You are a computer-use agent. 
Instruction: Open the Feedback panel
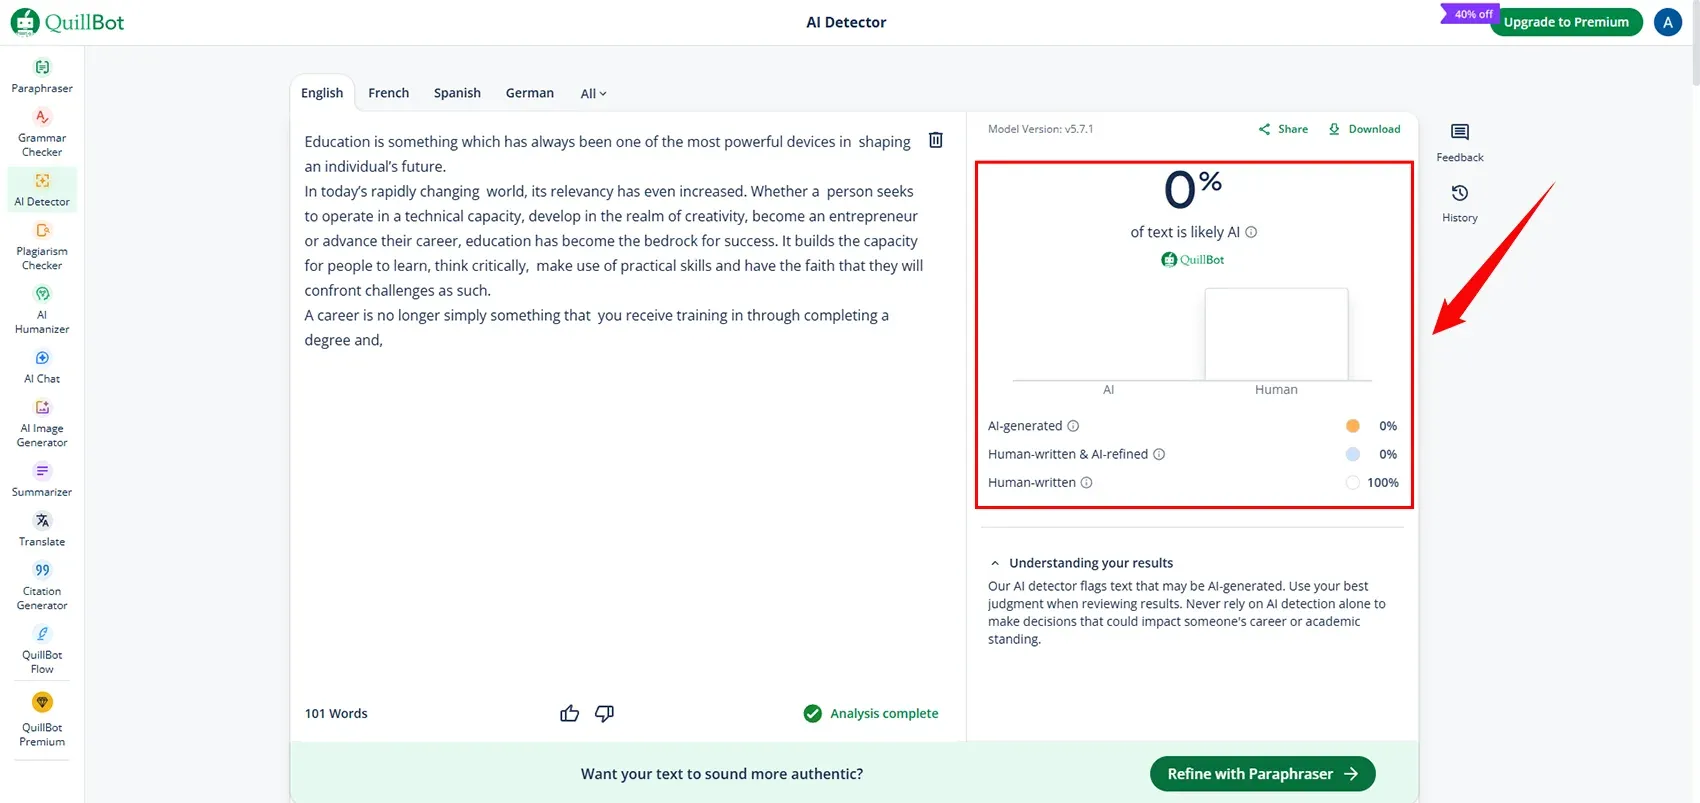click(x=1459, y=142)
